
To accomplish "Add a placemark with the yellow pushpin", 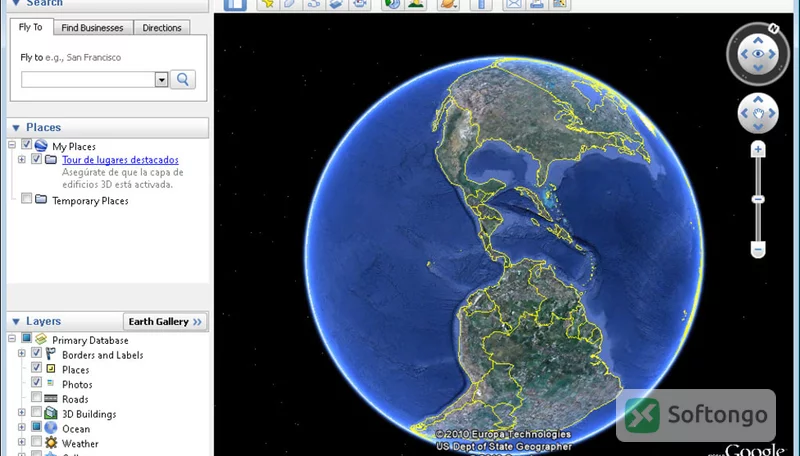I will pos(268,5).
